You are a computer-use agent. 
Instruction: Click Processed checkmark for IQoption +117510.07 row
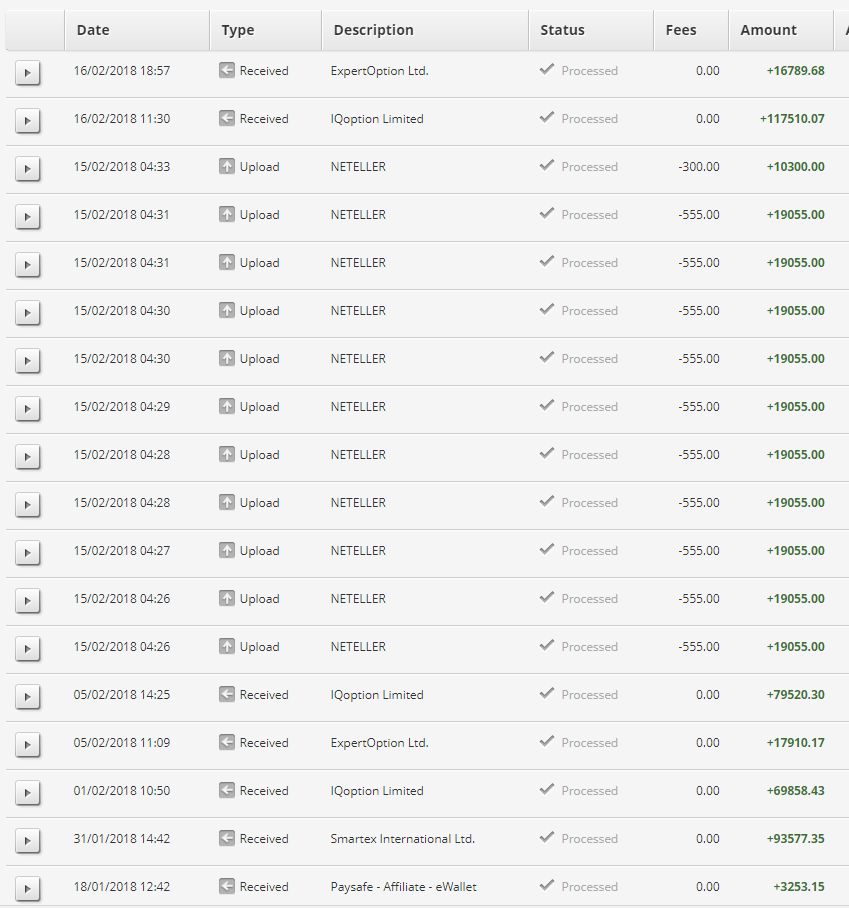pyautogui.click(x=546, y=118)
